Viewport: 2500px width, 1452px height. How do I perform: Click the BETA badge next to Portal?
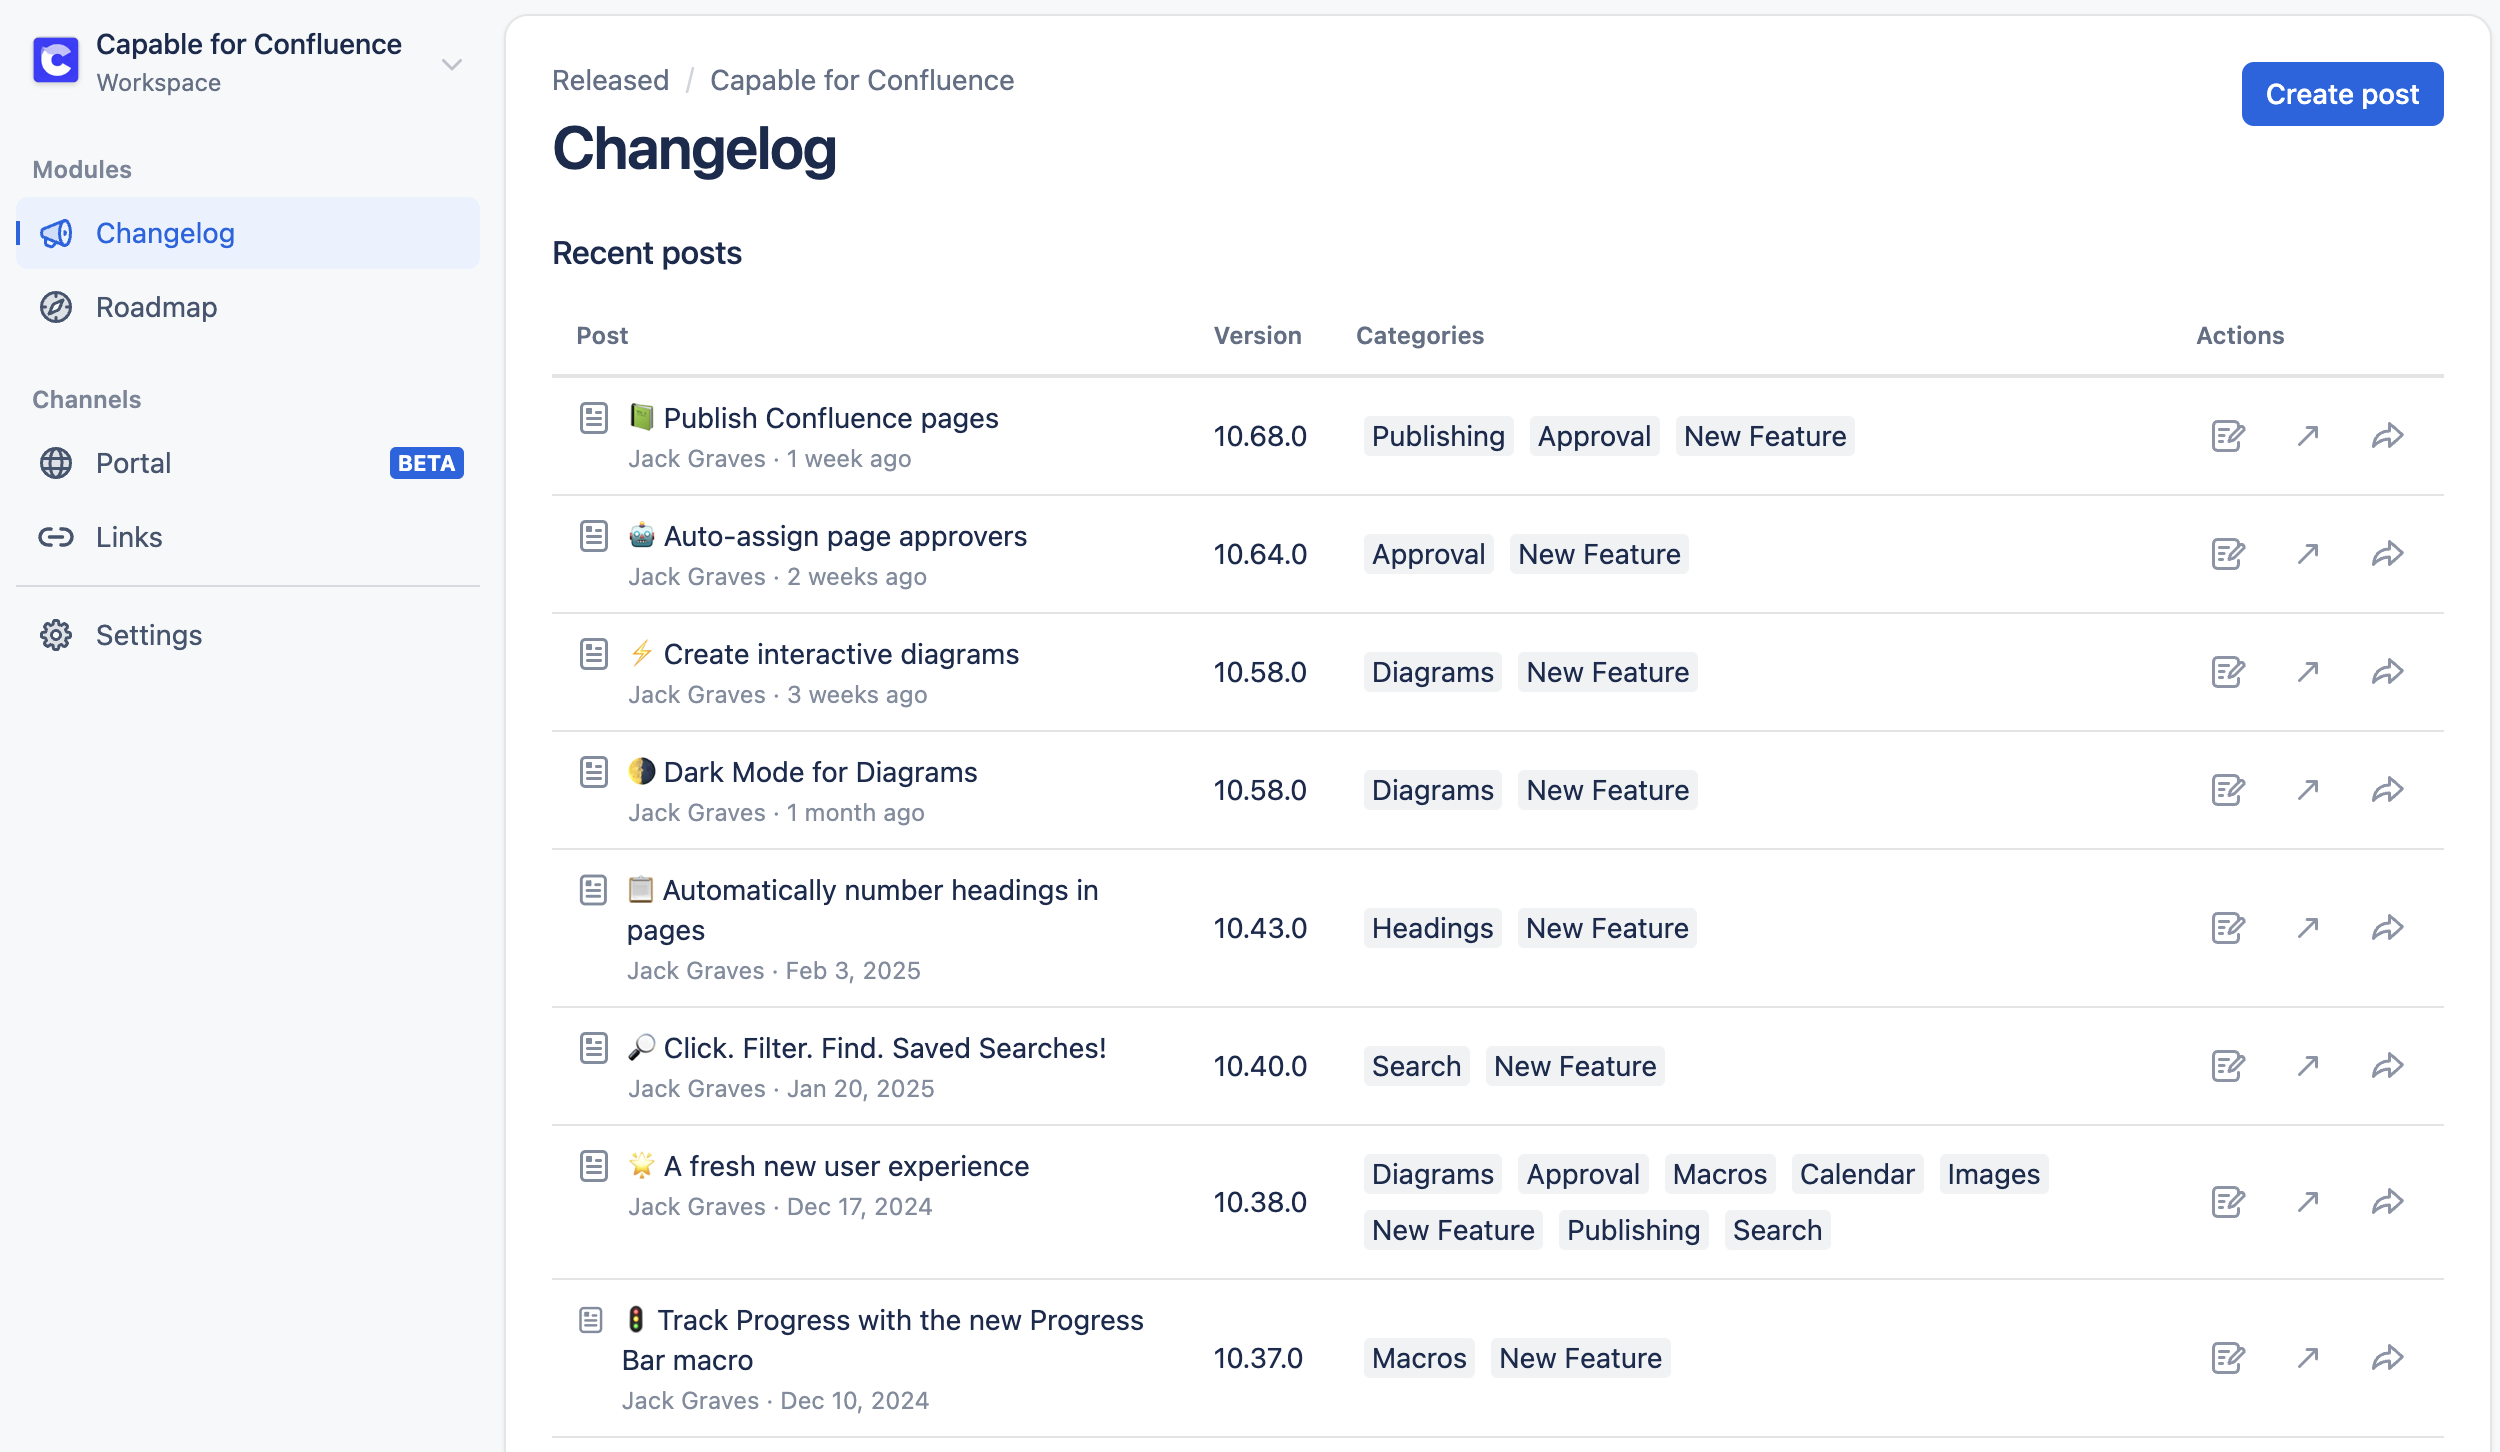coord(426,463)
